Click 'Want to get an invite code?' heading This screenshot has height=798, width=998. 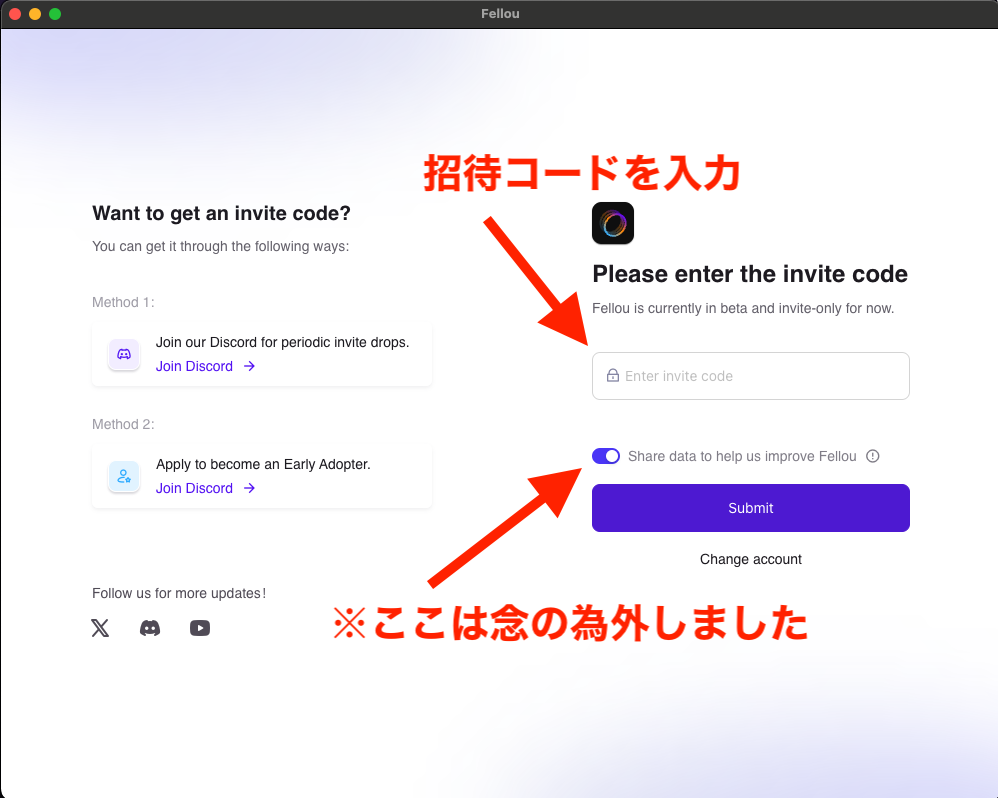coord(221,213)
